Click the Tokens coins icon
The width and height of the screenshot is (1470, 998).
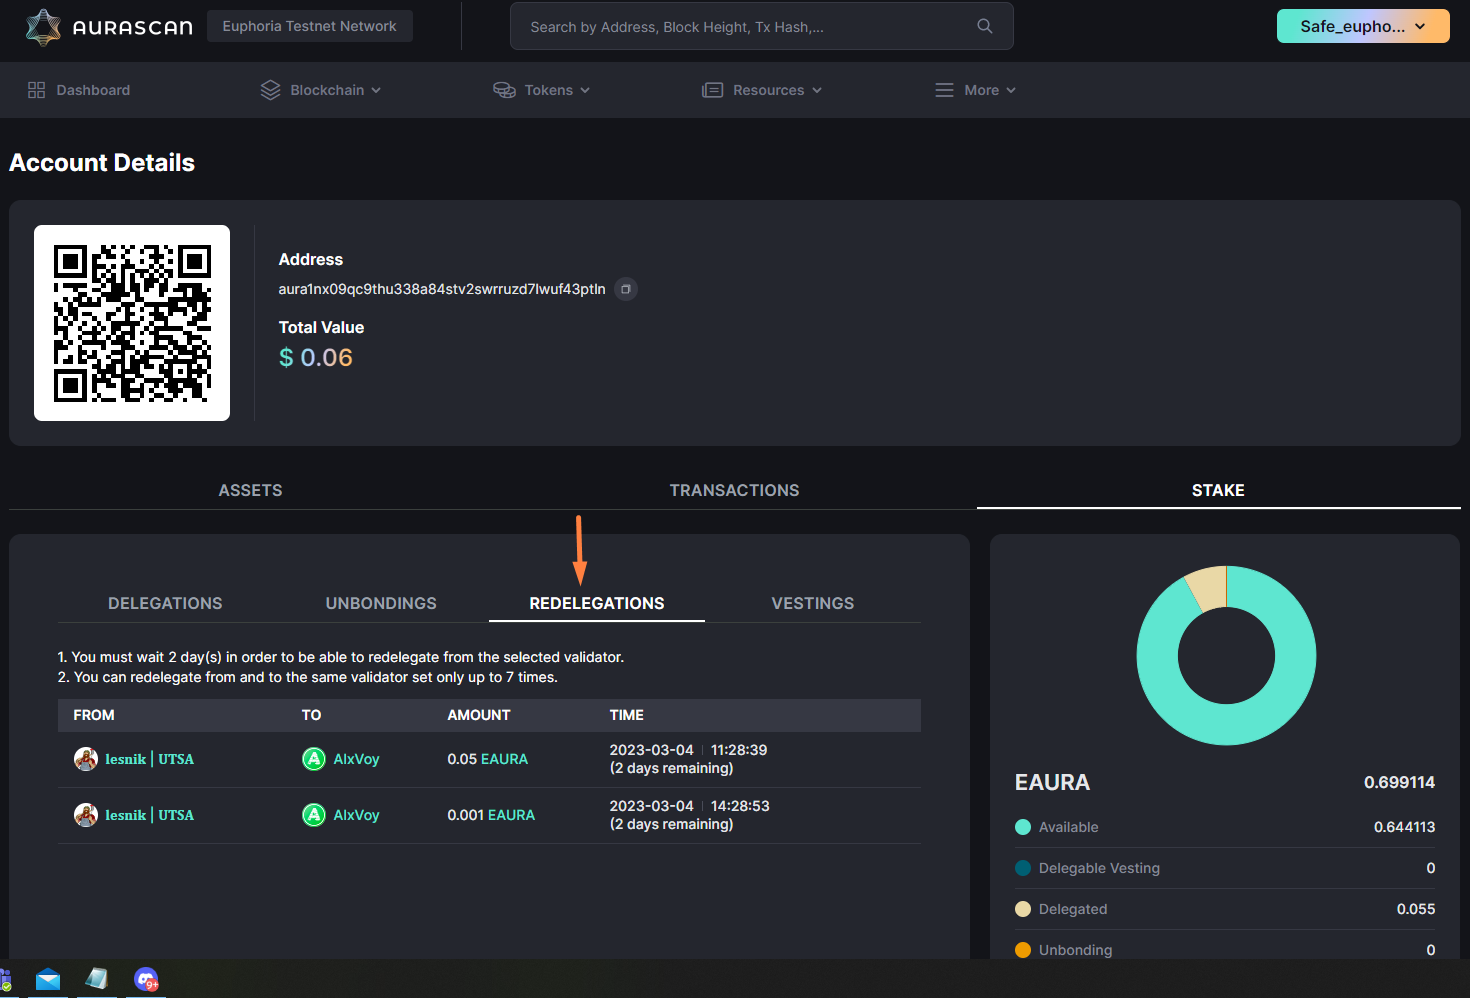pos(504,90)
